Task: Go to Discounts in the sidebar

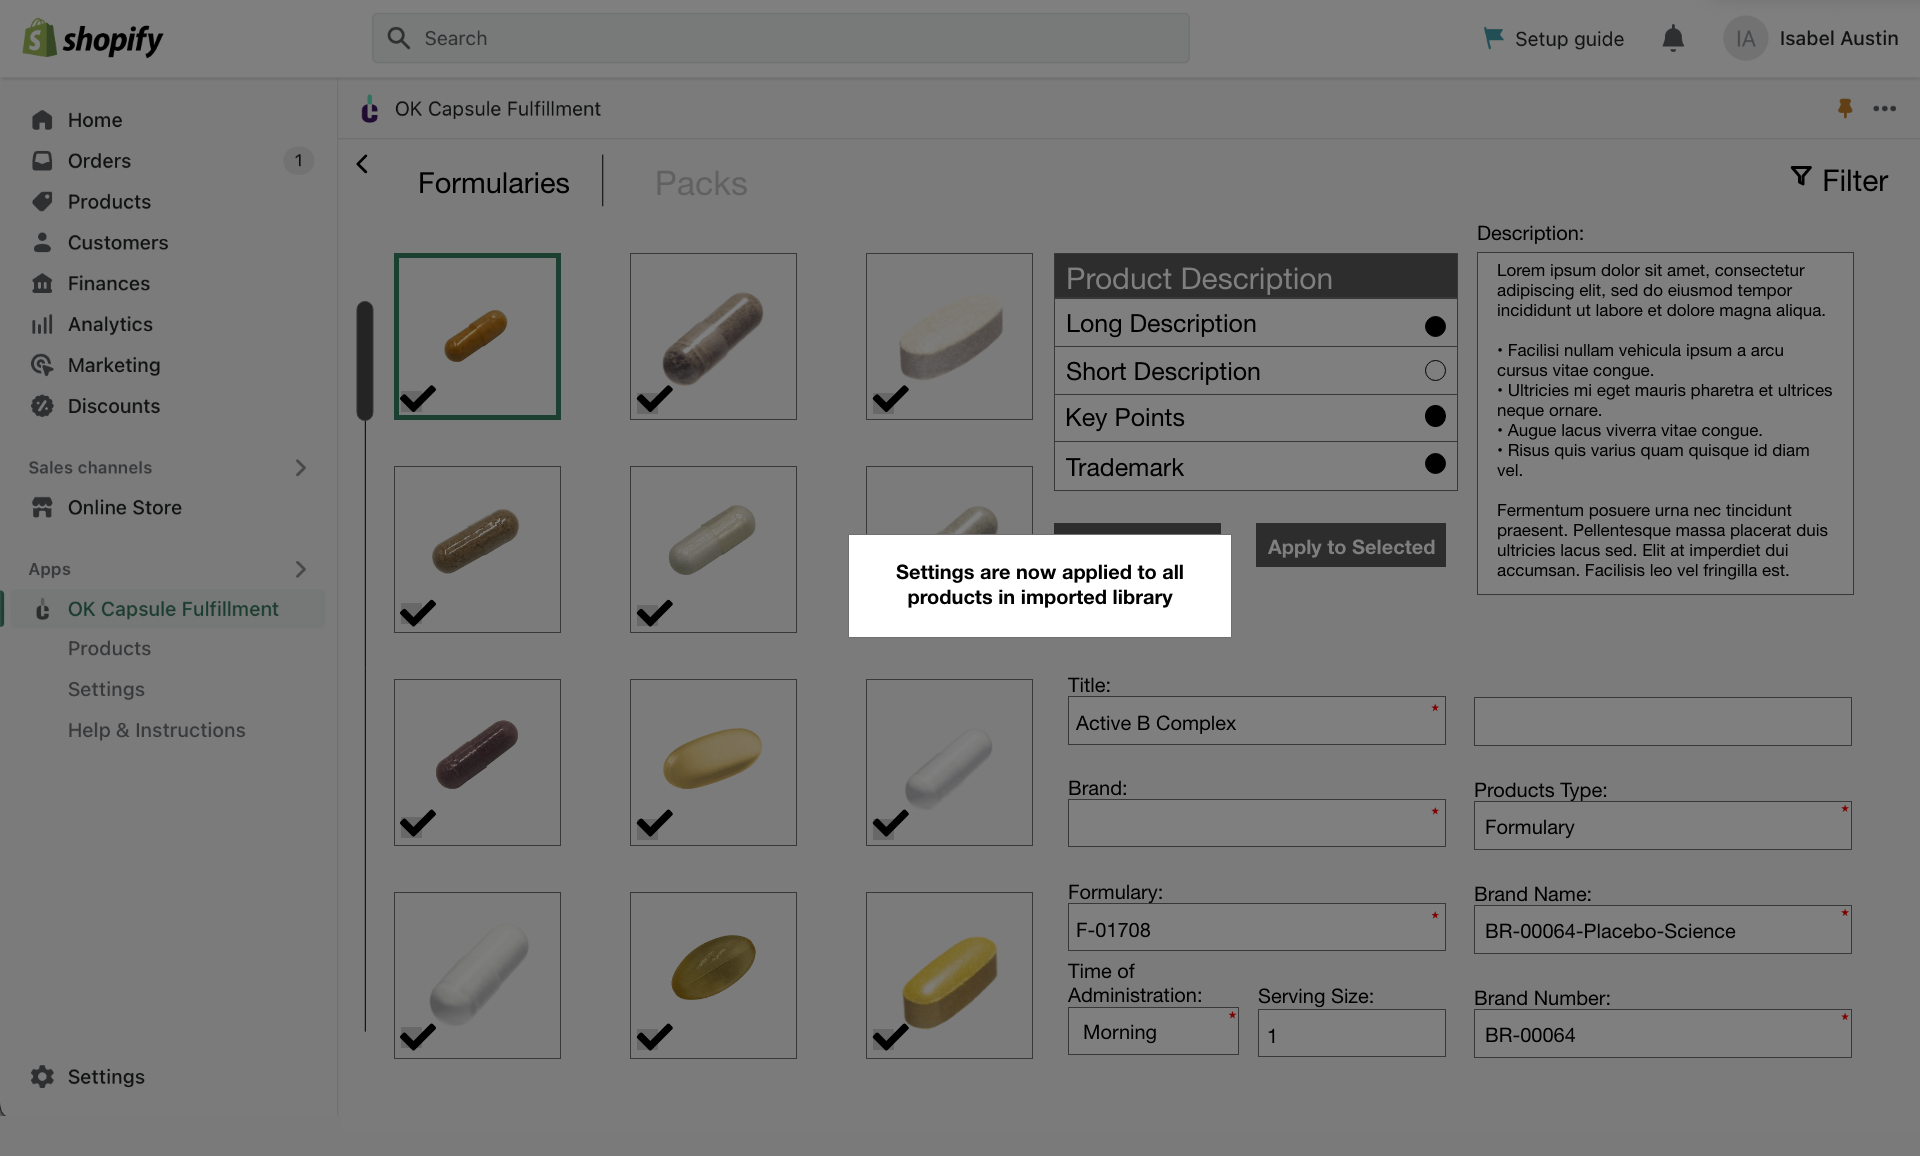Action: tap(113, 406)
